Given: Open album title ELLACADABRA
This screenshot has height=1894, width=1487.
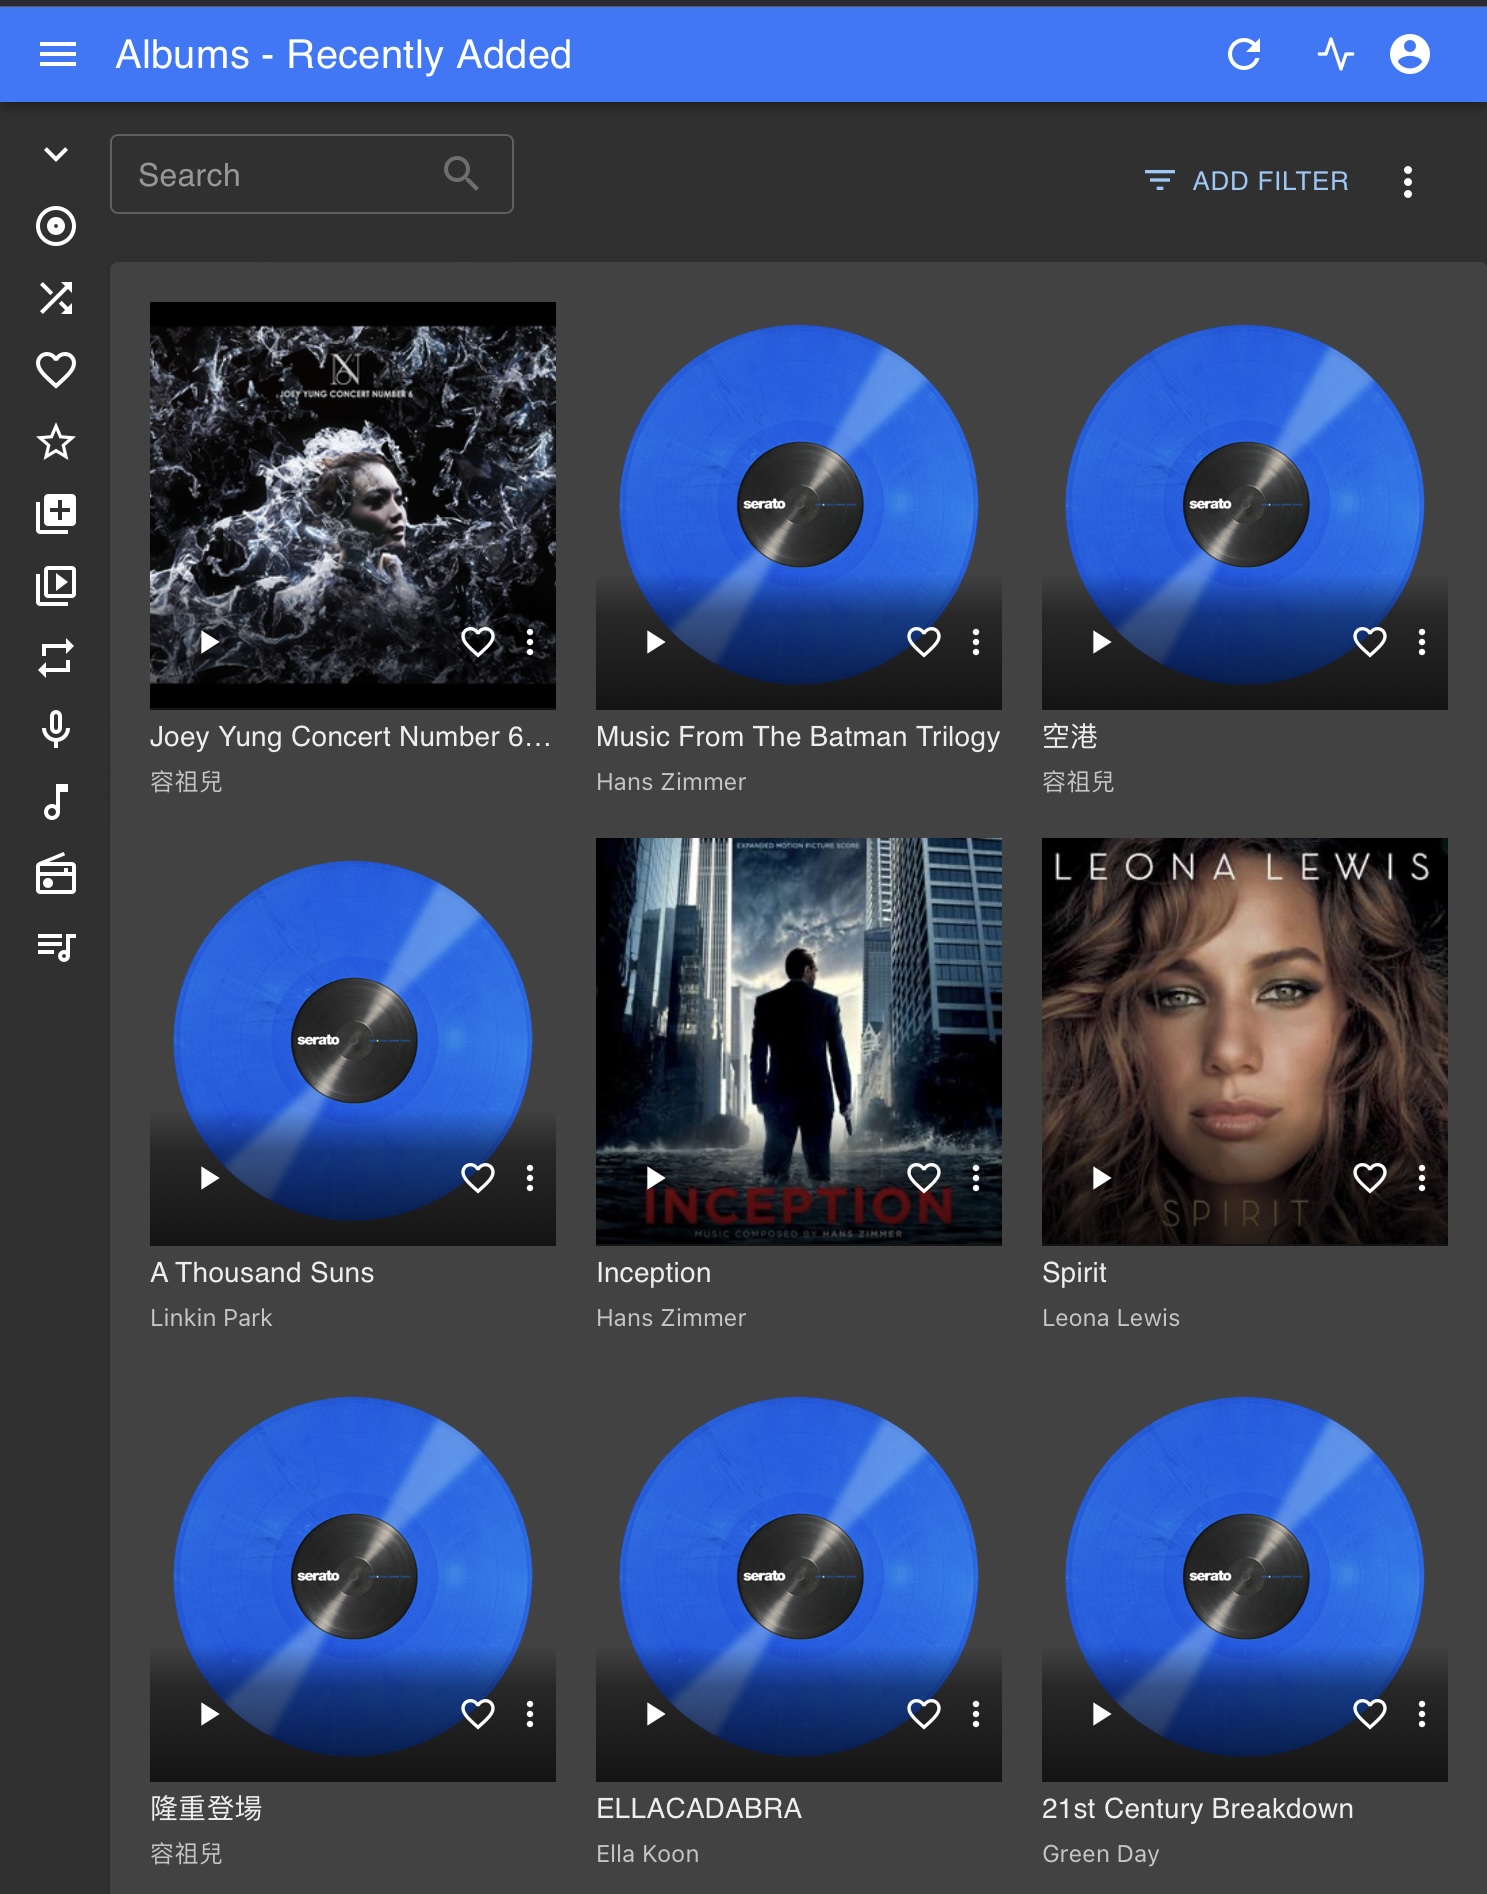Looking at the screenshot, I should pos(699,1809).
